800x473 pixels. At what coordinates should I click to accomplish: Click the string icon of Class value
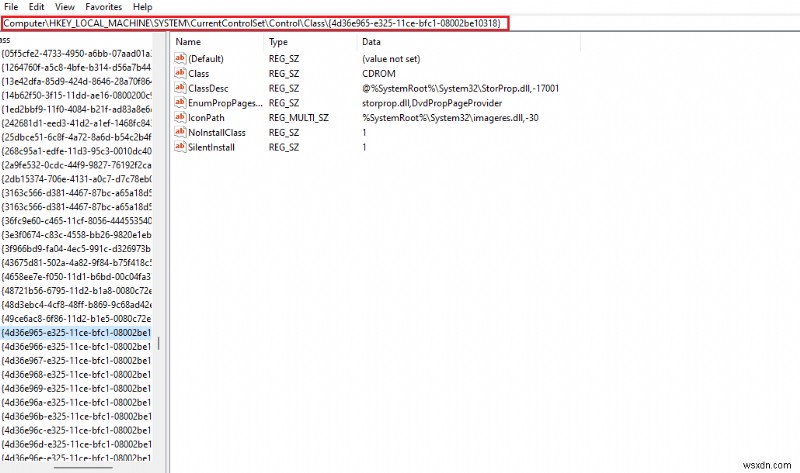[x=180, y=73]
